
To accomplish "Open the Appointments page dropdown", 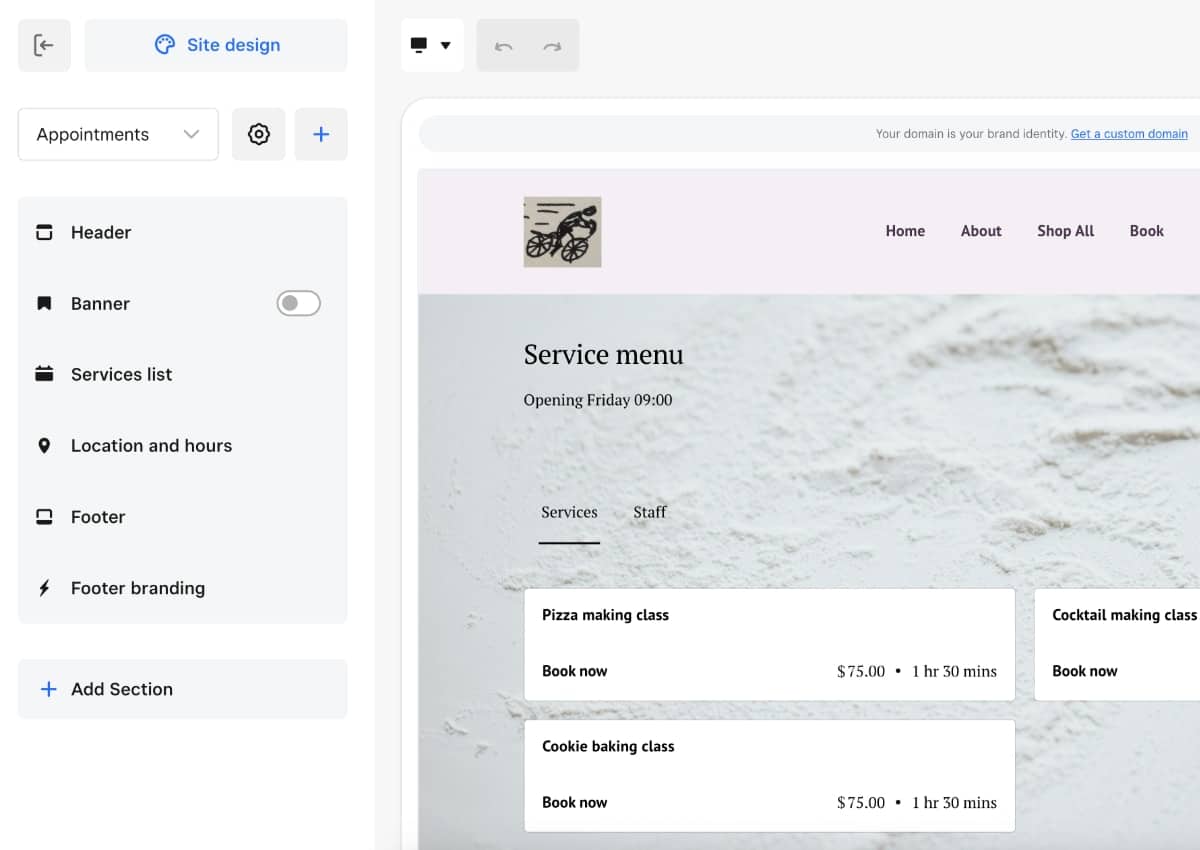I will [x=118, y=134].
